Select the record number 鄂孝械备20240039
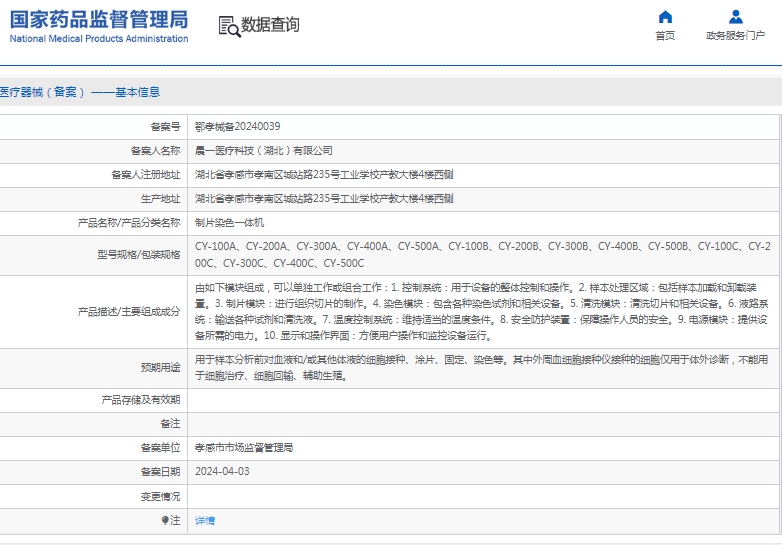This screenshot has width=782, height=545. click(237, 127)
